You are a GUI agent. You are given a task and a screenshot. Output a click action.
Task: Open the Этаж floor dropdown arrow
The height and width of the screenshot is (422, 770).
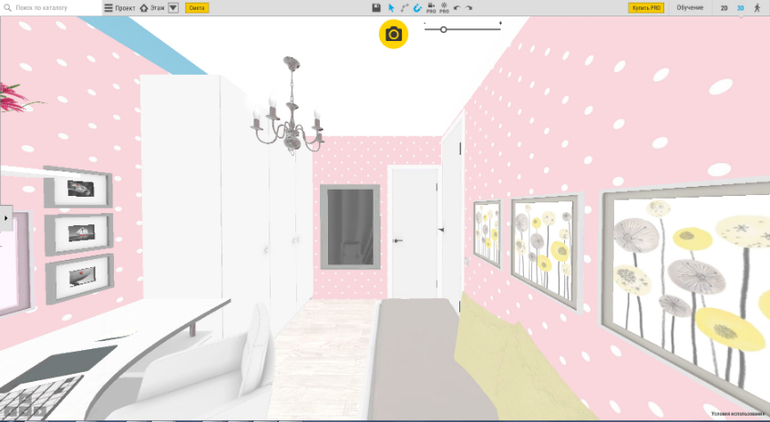173,8
